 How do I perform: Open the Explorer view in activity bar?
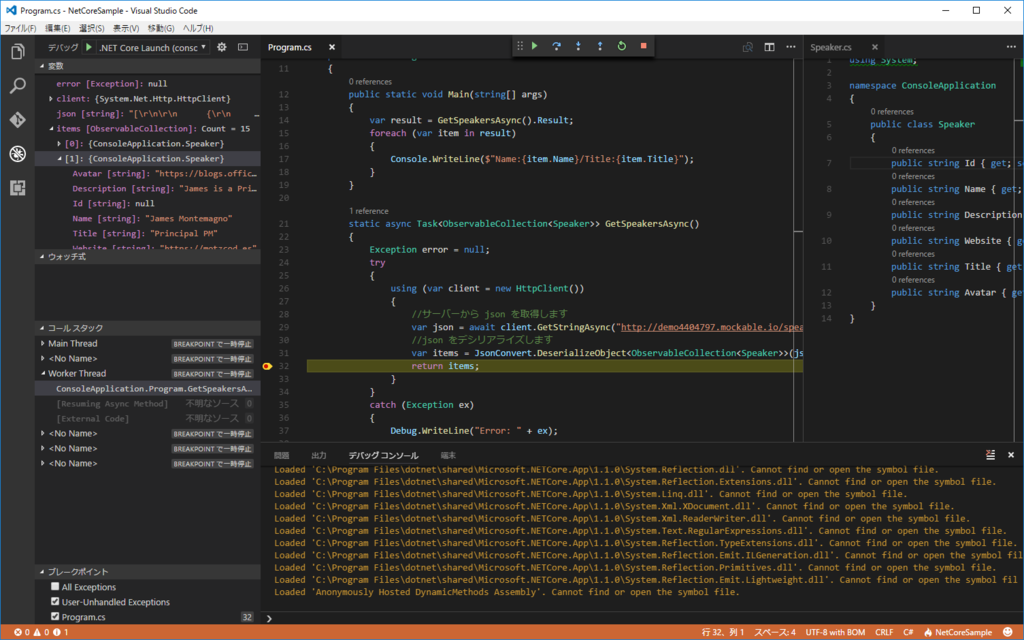click(18, 52)
